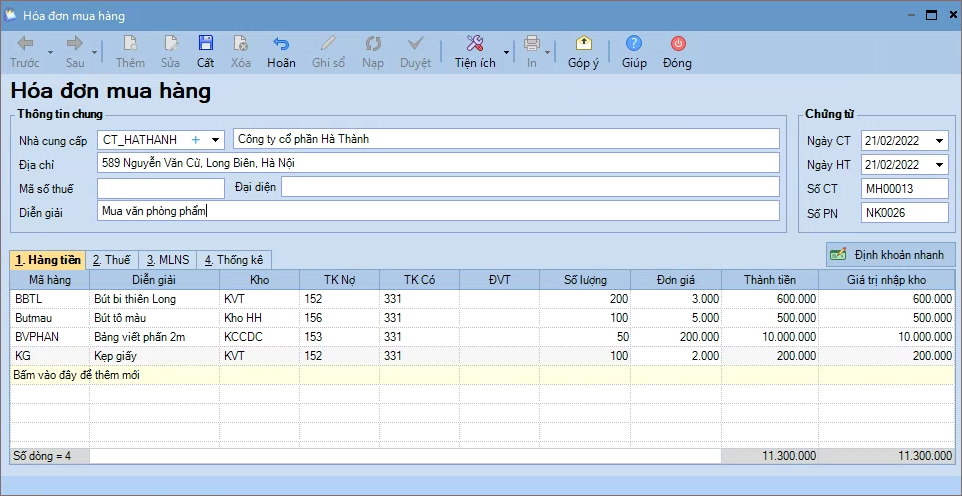962x496 pixels.
Task: Select the BBTL item code cell
Action: (50, 299)
